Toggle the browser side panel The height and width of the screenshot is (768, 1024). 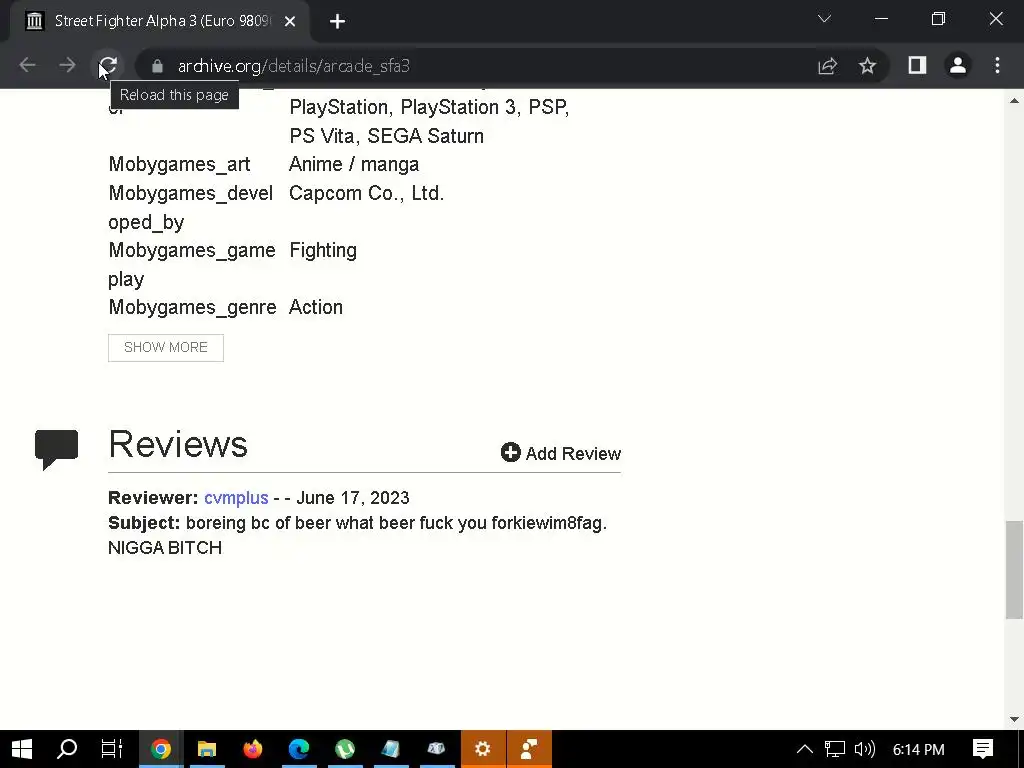pos(917,65)
